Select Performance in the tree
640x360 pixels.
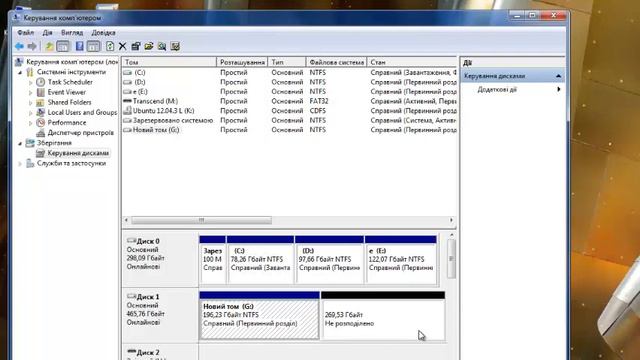[67, 122]
